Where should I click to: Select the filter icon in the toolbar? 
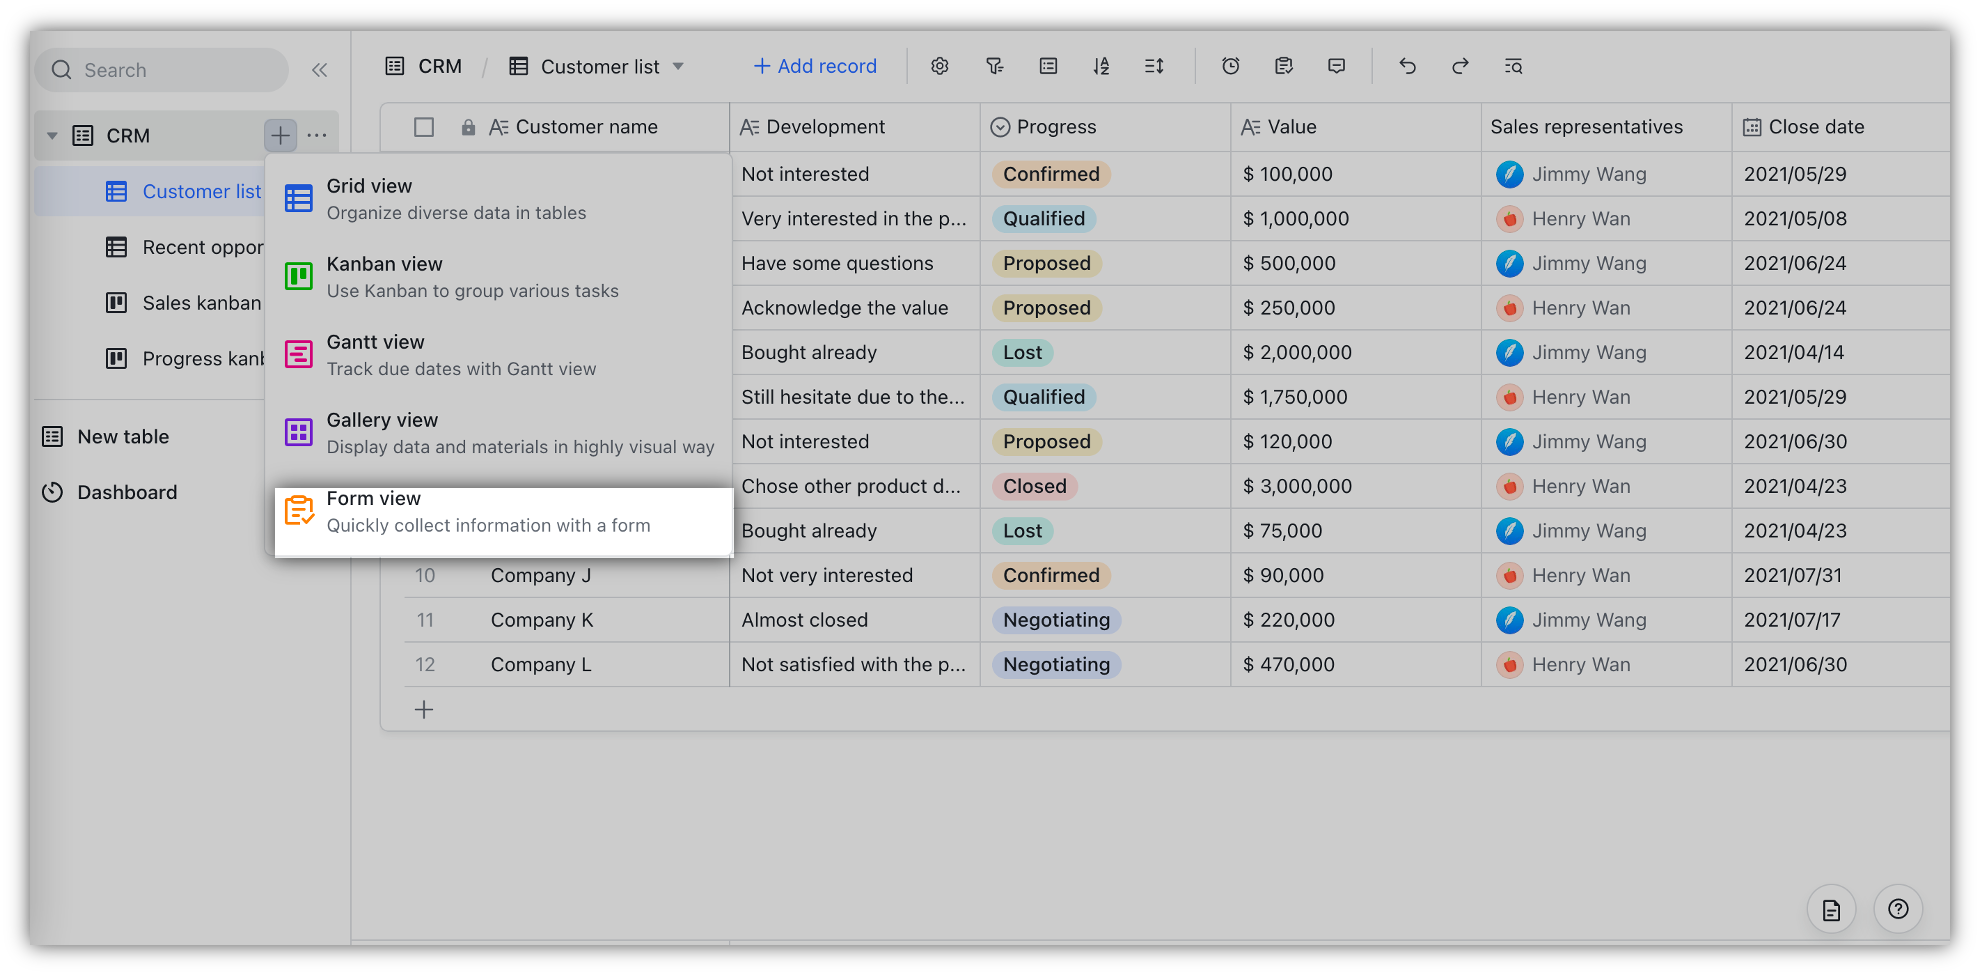tap(994, 66)
